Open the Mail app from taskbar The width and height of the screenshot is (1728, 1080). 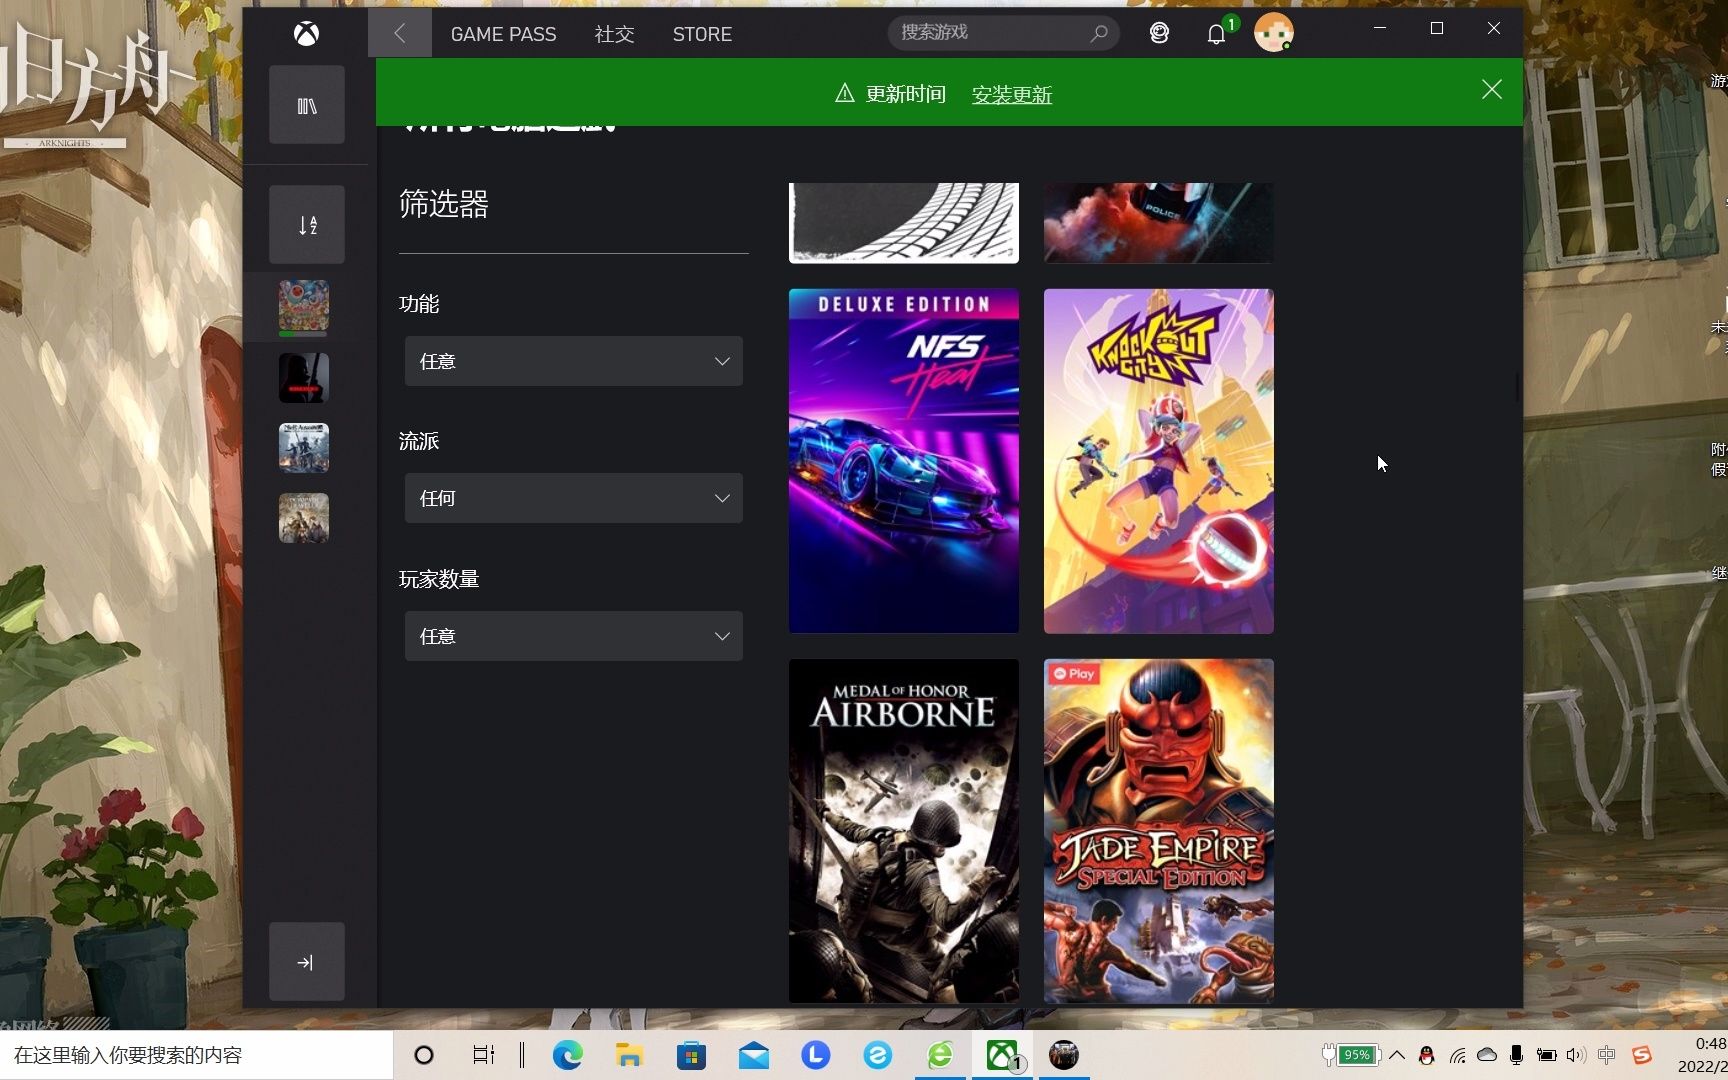pos(753,1055)
